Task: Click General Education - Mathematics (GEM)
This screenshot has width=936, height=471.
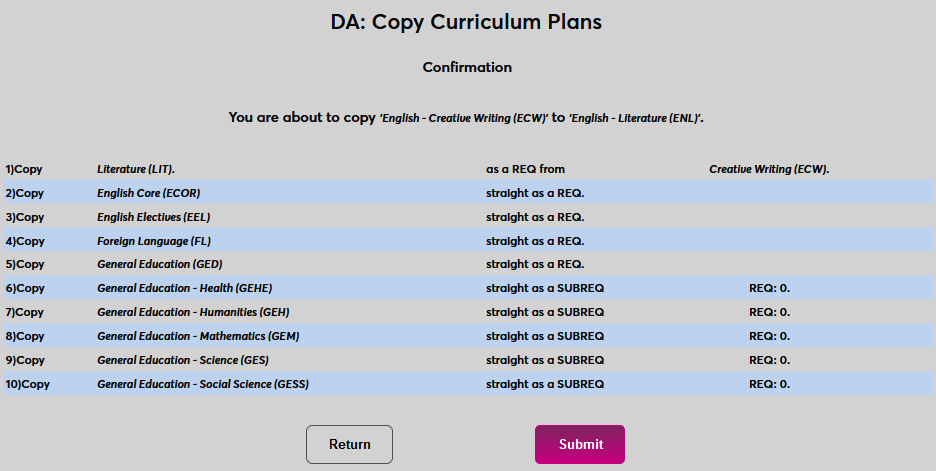Action: tap(198, 337)
